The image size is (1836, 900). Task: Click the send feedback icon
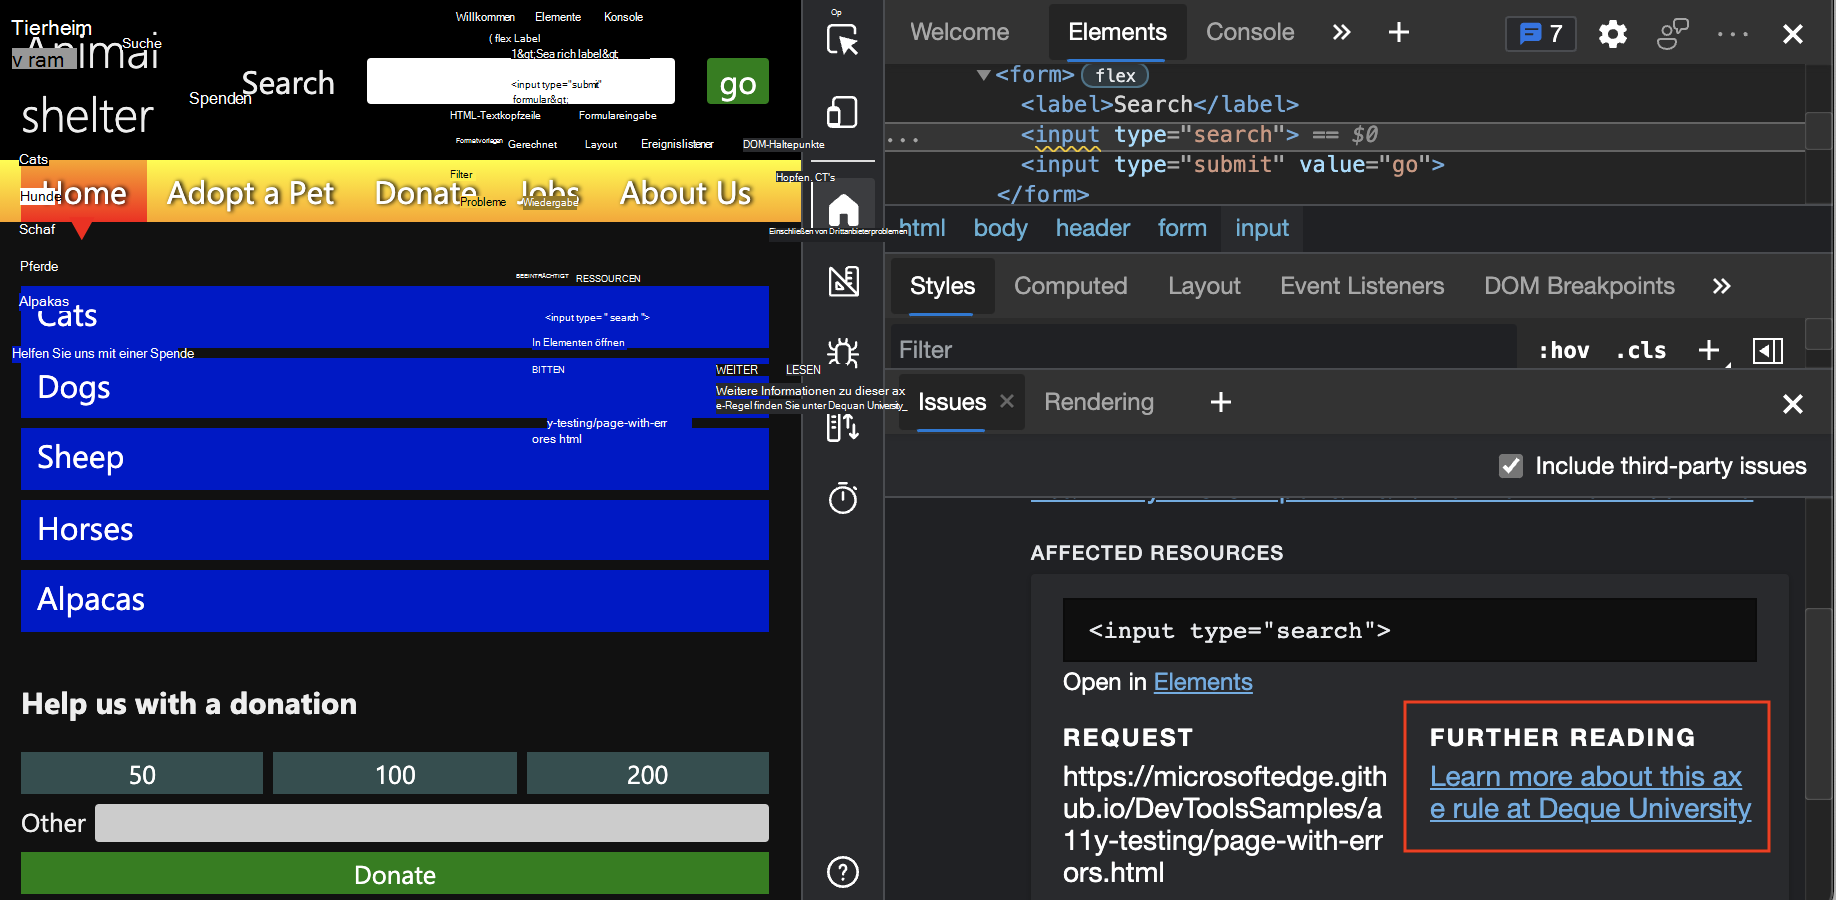[1672, 34]
